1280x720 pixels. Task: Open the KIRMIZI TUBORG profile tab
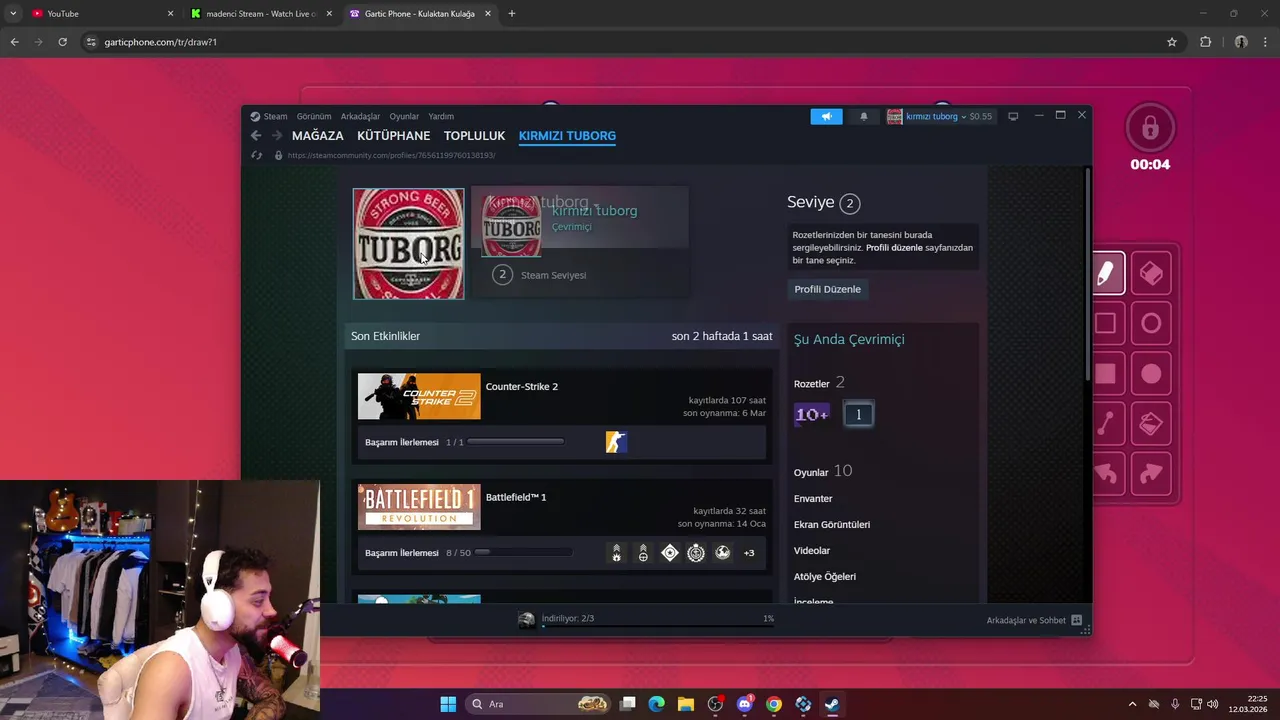pos(567,136)
